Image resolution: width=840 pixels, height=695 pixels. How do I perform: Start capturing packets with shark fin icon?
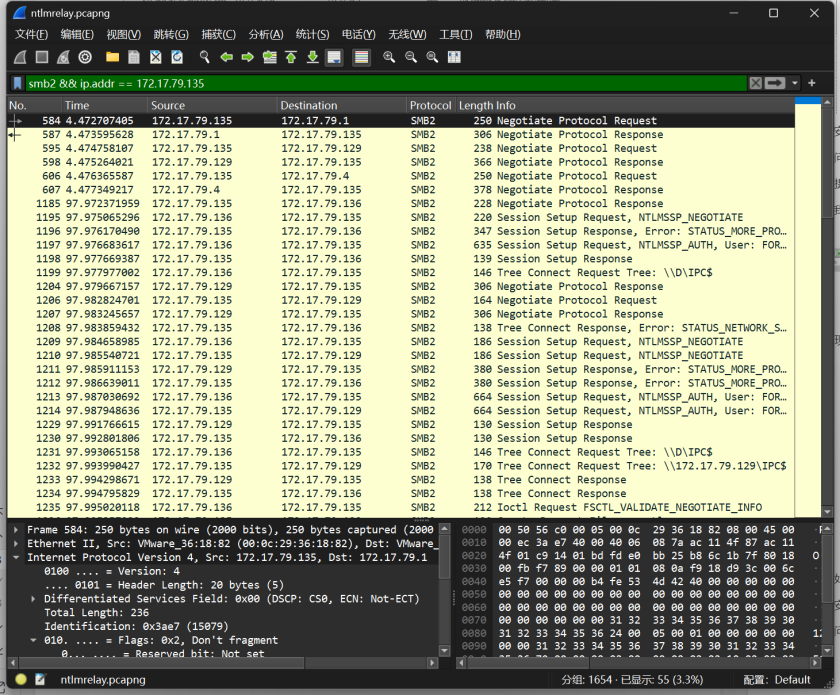[x=20, y=58]
